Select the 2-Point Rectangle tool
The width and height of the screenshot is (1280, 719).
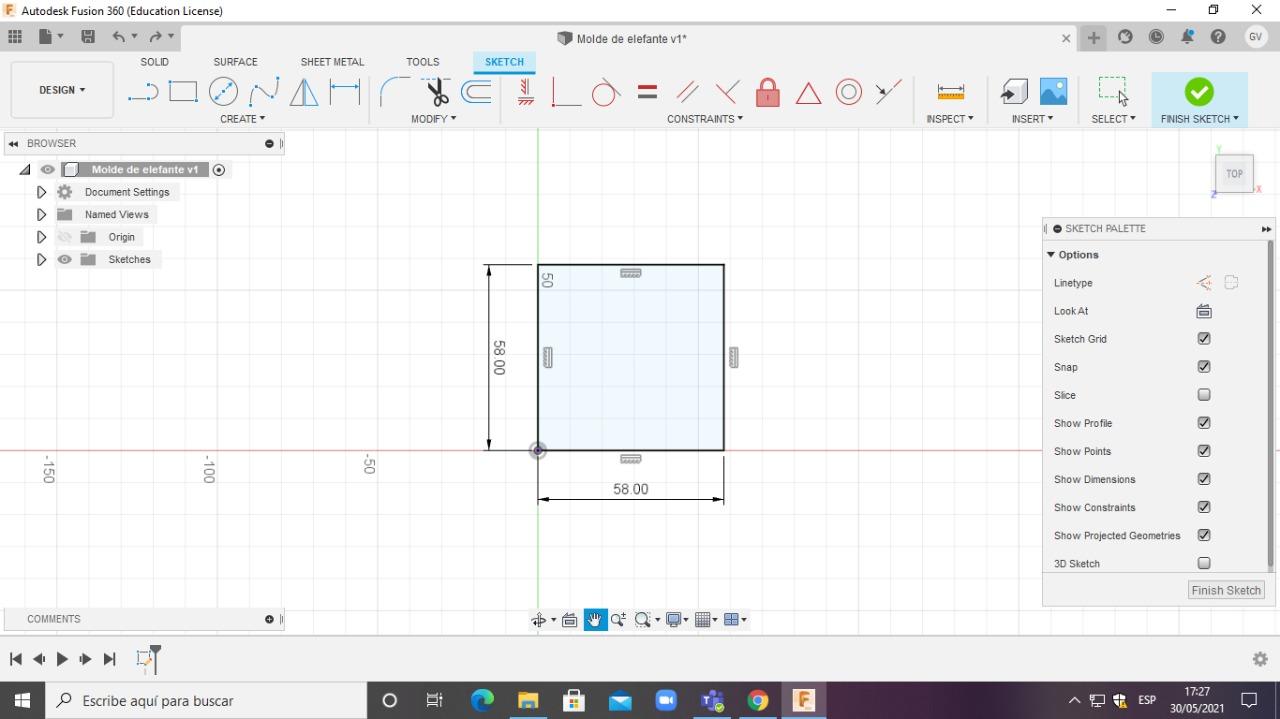[183, 92]
